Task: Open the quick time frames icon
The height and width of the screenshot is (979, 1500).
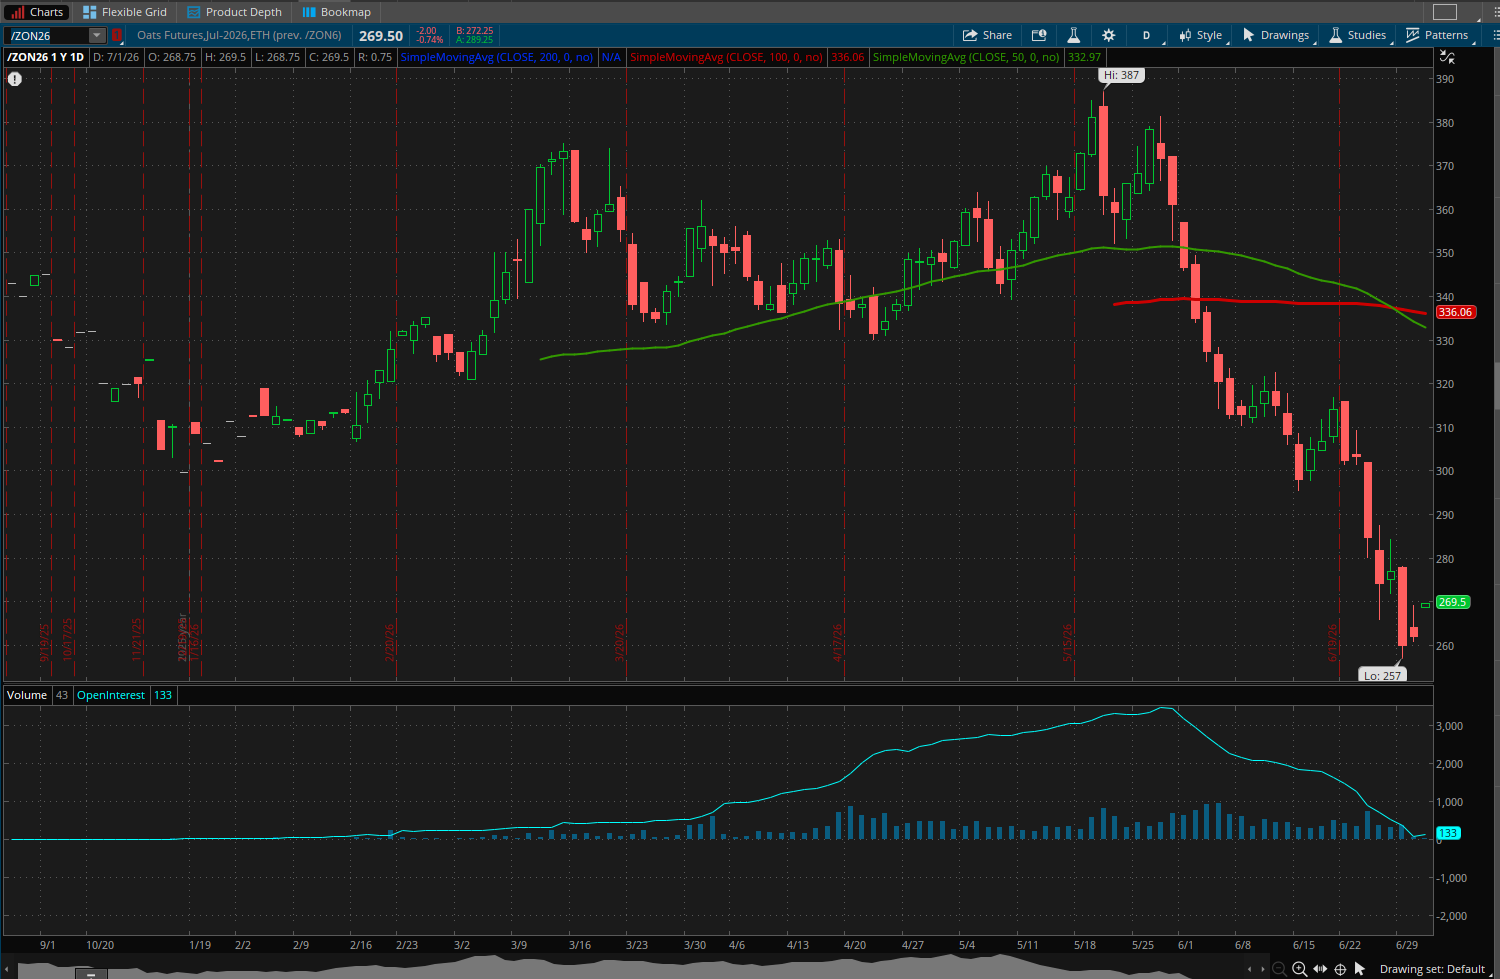Action: (x=1039, y=35)
